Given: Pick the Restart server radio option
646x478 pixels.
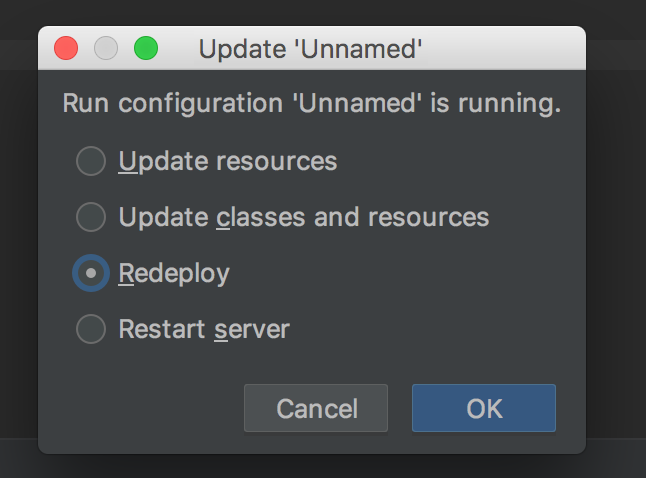Looking at the screenshot, I should 91,329.
